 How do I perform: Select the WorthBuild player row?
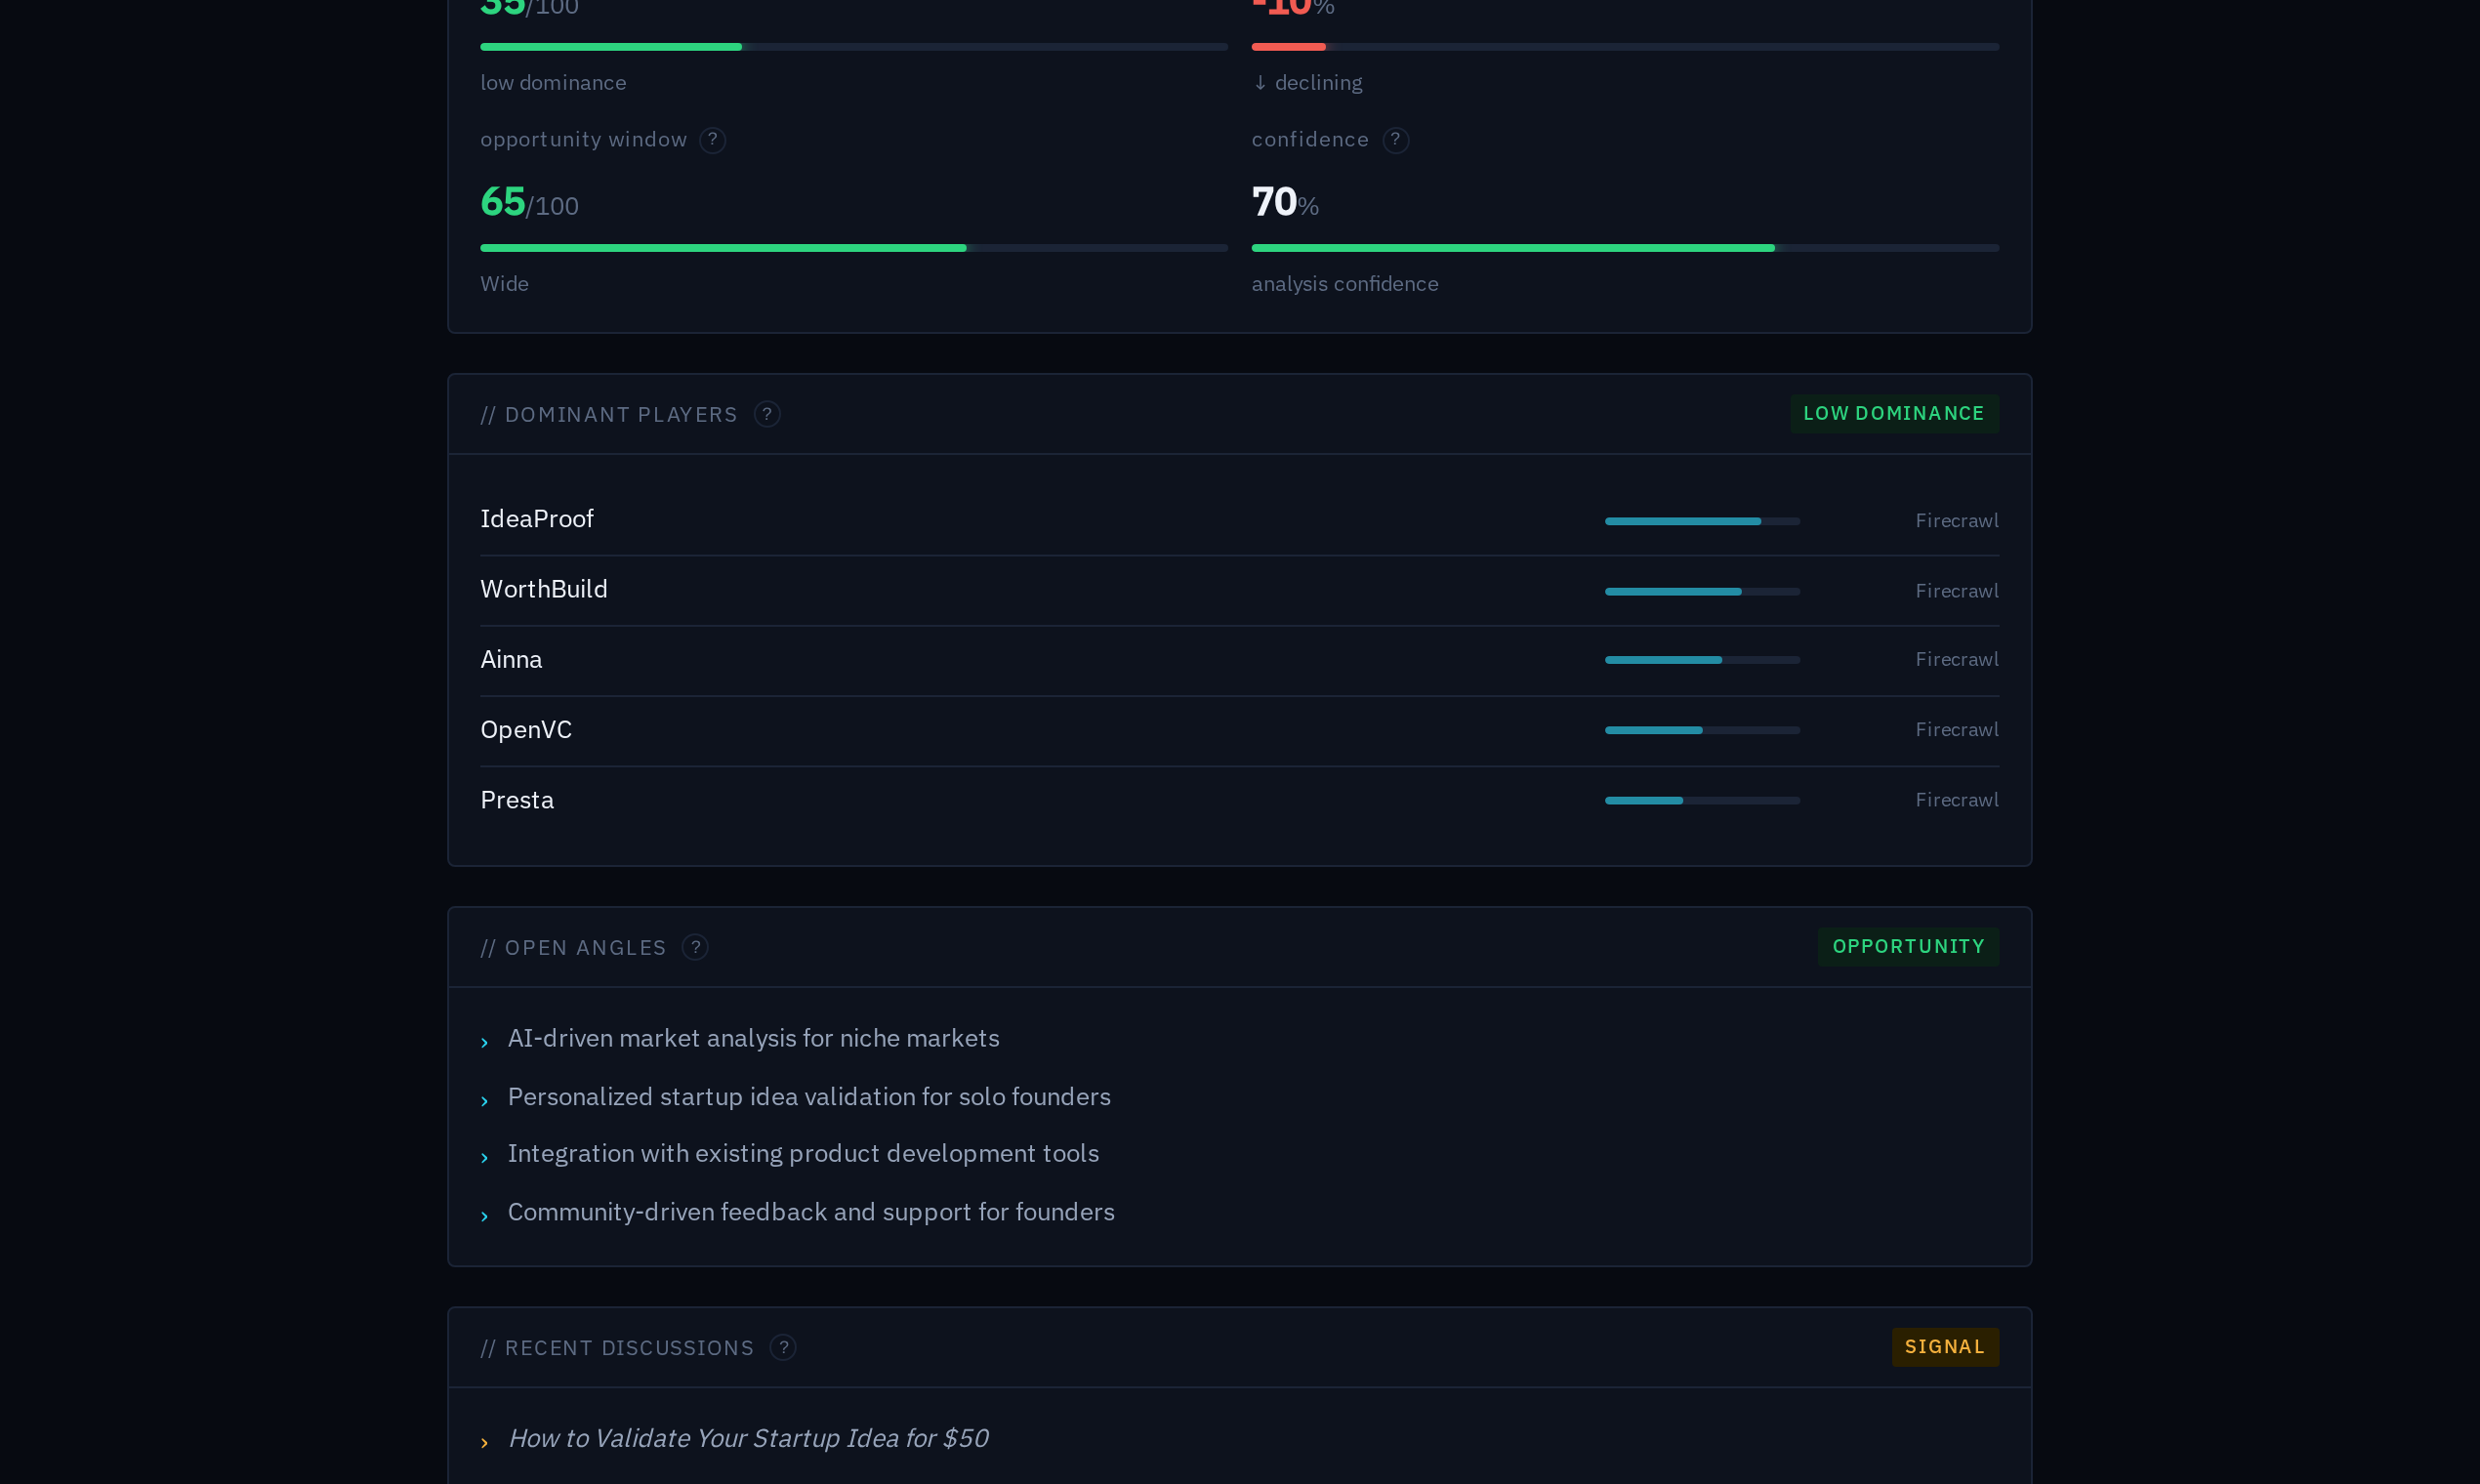1239,590
